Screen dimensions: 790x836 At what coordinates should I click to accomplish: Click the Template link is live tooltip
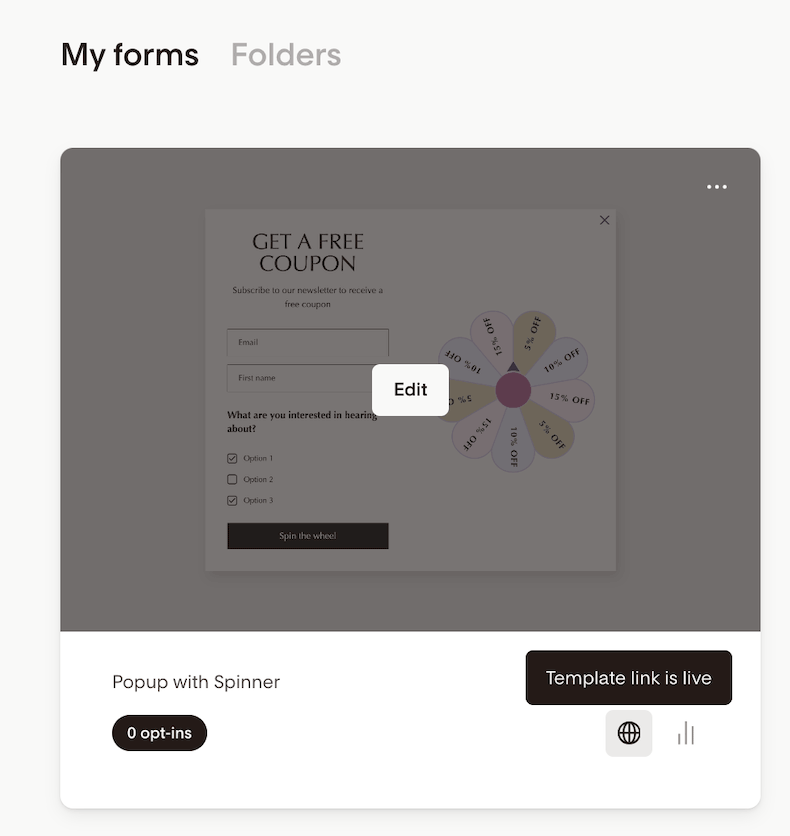628,678
